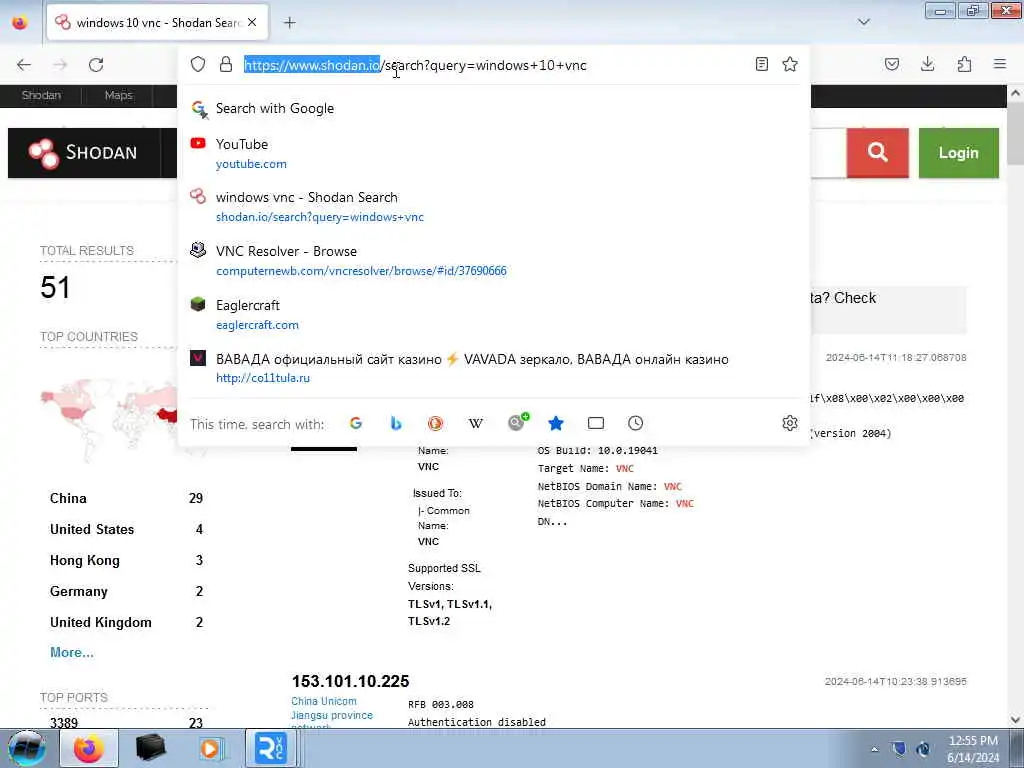Choose VNC Resolver - Browse suggestion
This screenshot has width=1024, height=768.
point(493,260)
